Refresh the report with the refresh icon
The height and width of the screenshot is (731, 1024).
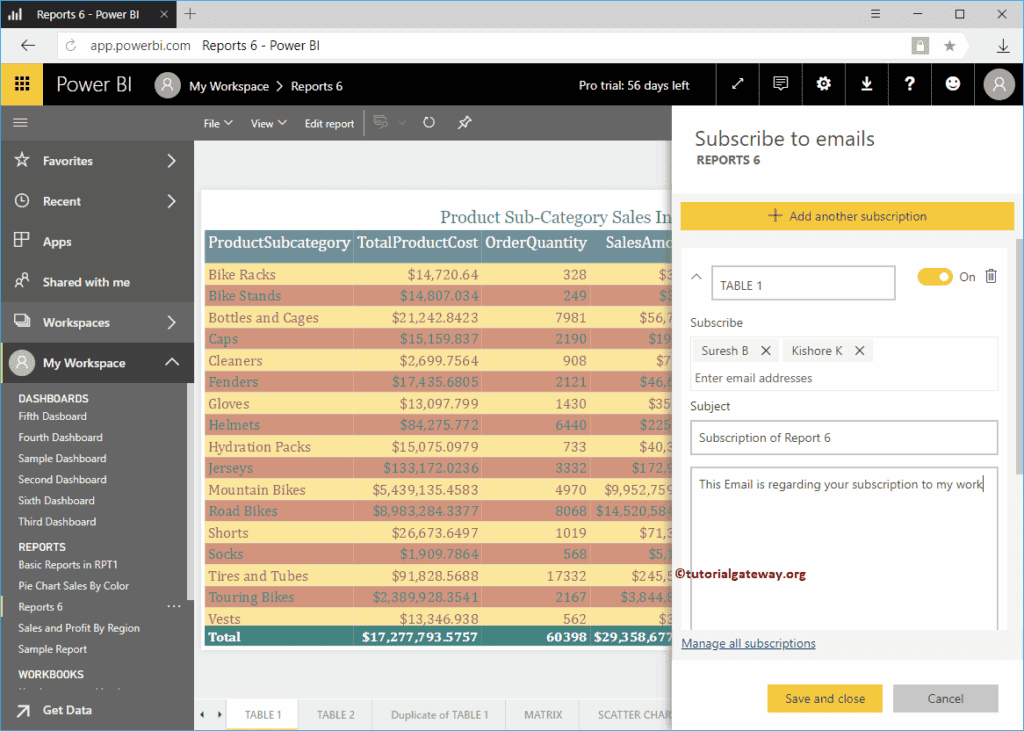pyautogui.click(x=429, y=123)
